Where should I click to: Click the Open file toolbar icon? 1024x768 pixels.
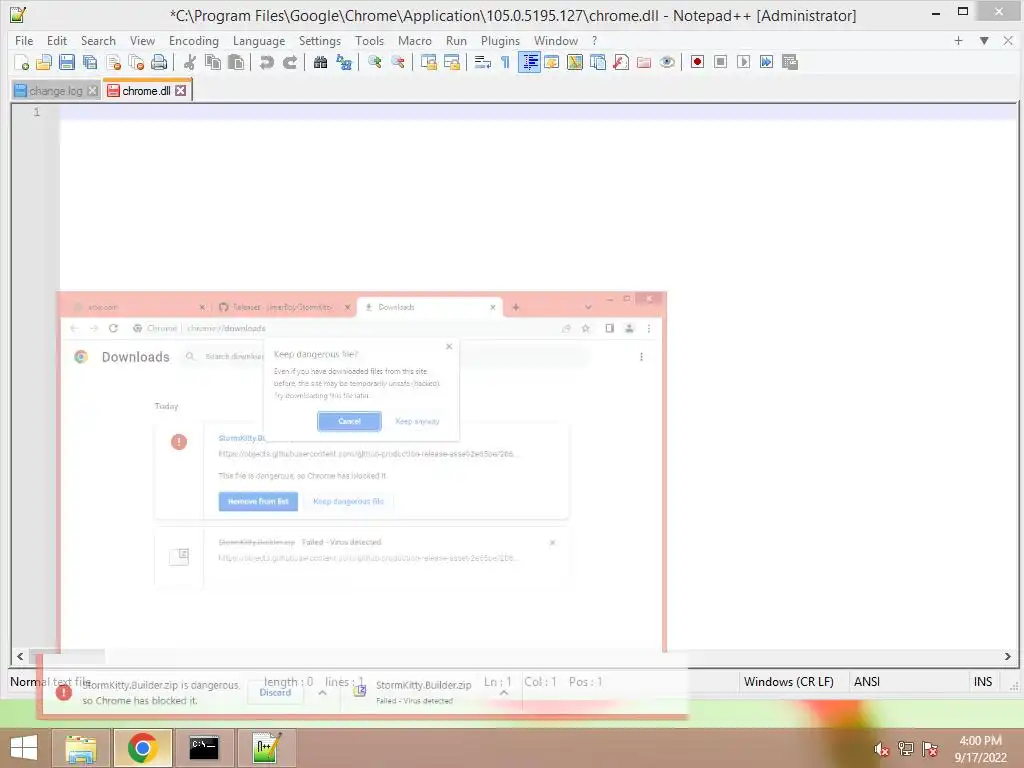click(x=44, y=62)
